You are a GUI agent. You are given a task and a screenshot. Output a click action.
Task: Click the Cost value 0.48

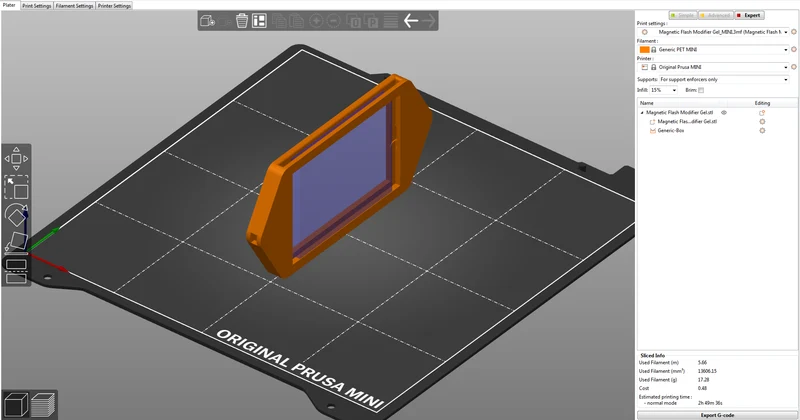pos(702,388)
